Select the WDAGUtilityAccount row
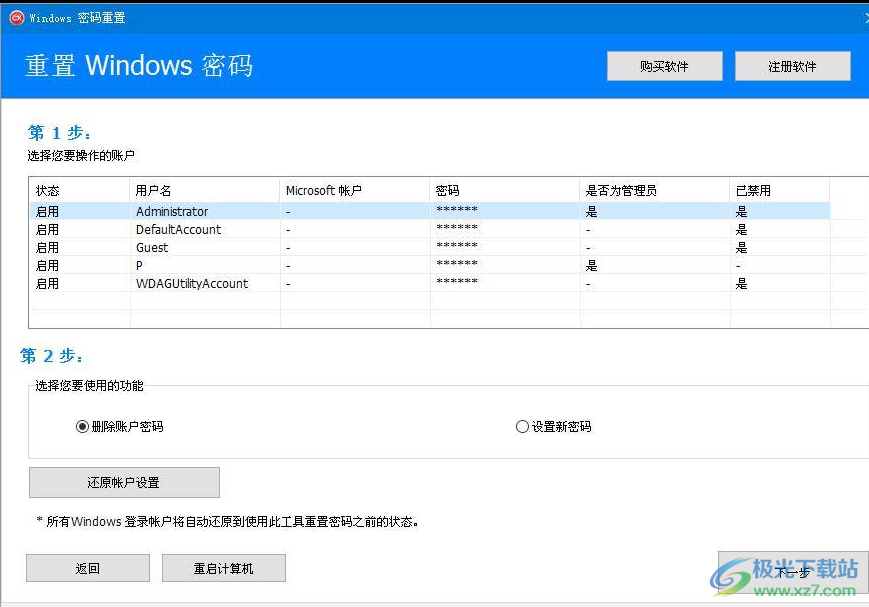Image resolution: width=869 pixels, height=607 pixels. click(430, 283)
